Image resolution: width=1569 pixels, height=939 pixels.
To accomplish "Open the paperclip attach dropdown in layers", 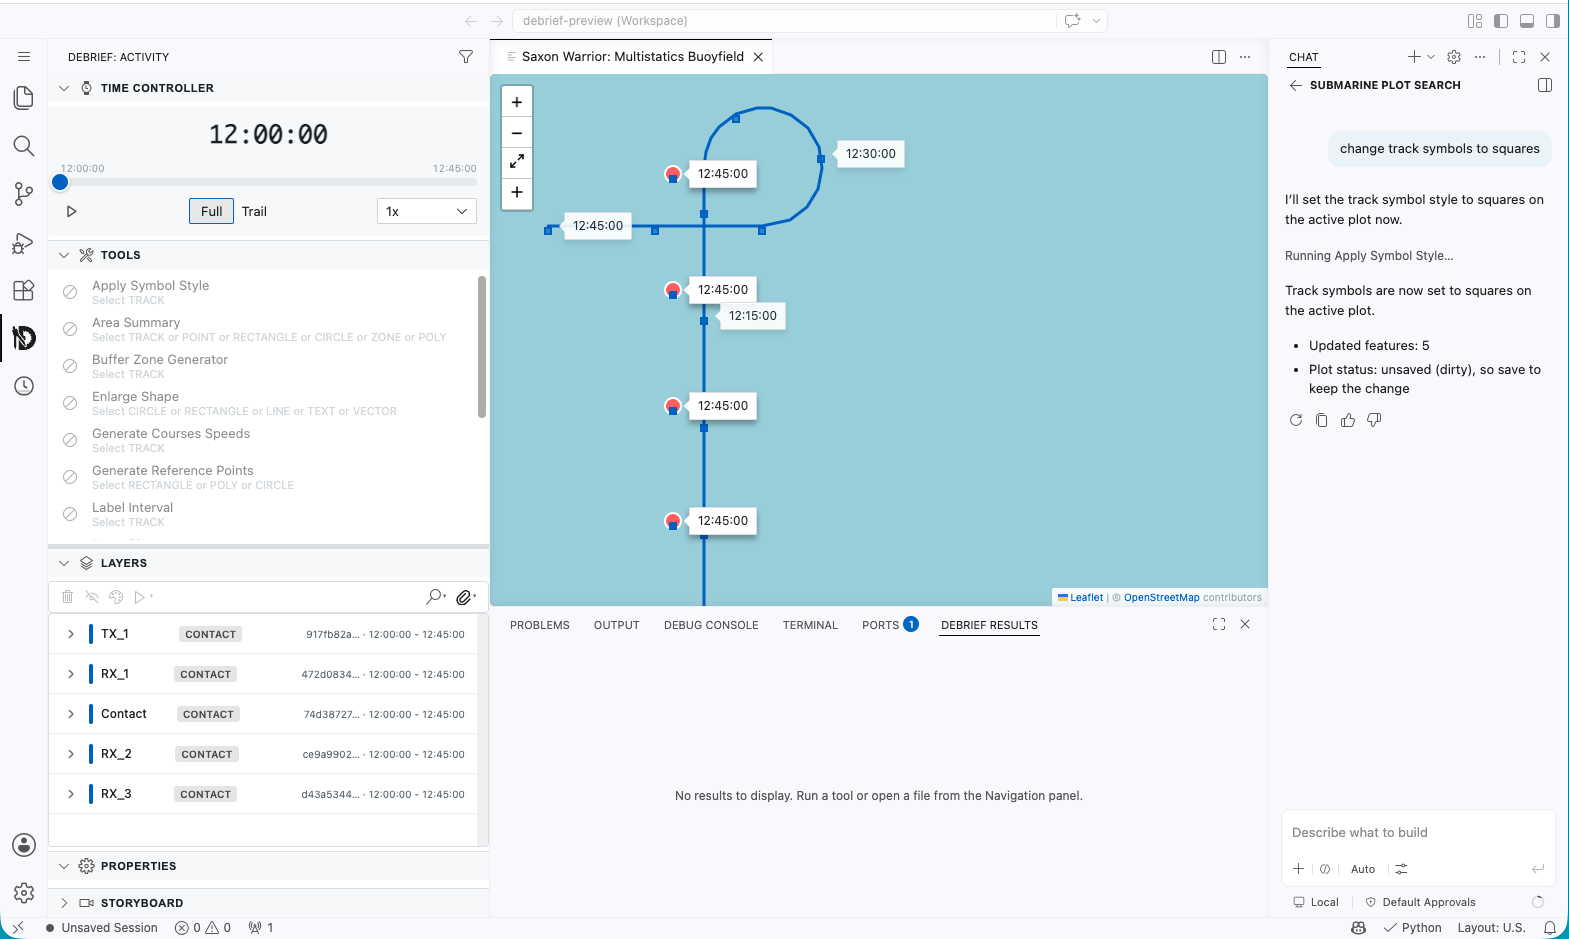I will tap(465, 597).
